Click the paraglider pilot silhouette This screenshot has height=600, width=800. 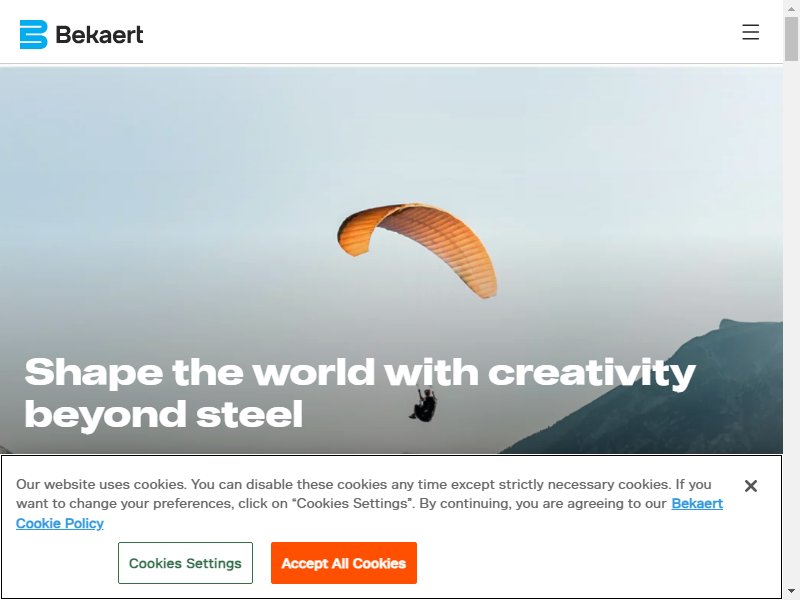point(423,405)
